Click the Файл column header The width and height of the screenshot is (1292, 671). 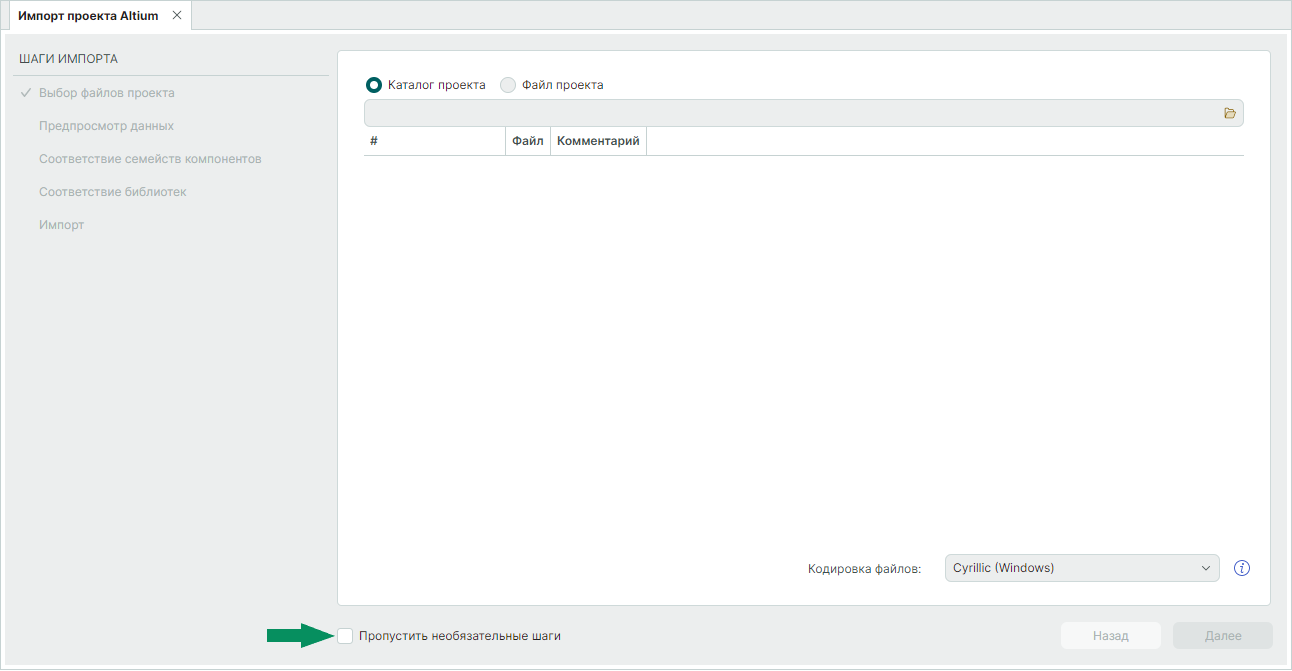(528, 141)
